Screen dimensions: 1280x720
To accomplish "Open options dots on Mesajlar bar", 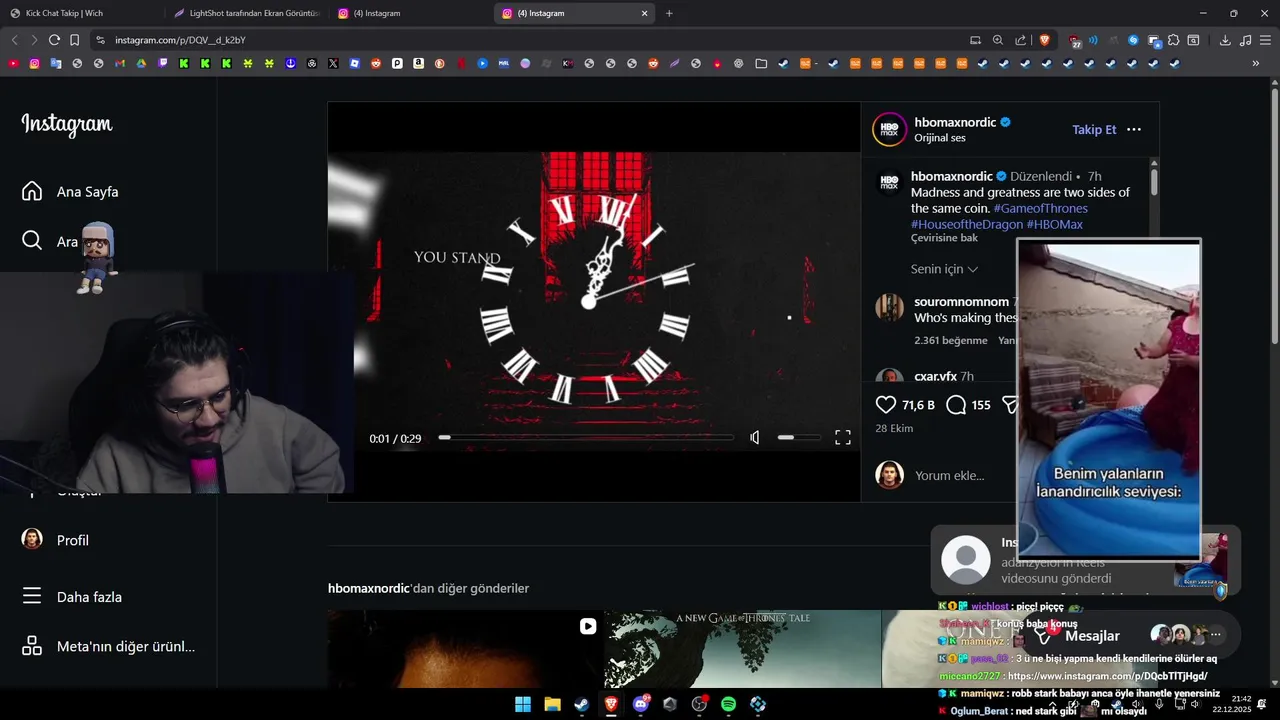I will (1216, 634).
